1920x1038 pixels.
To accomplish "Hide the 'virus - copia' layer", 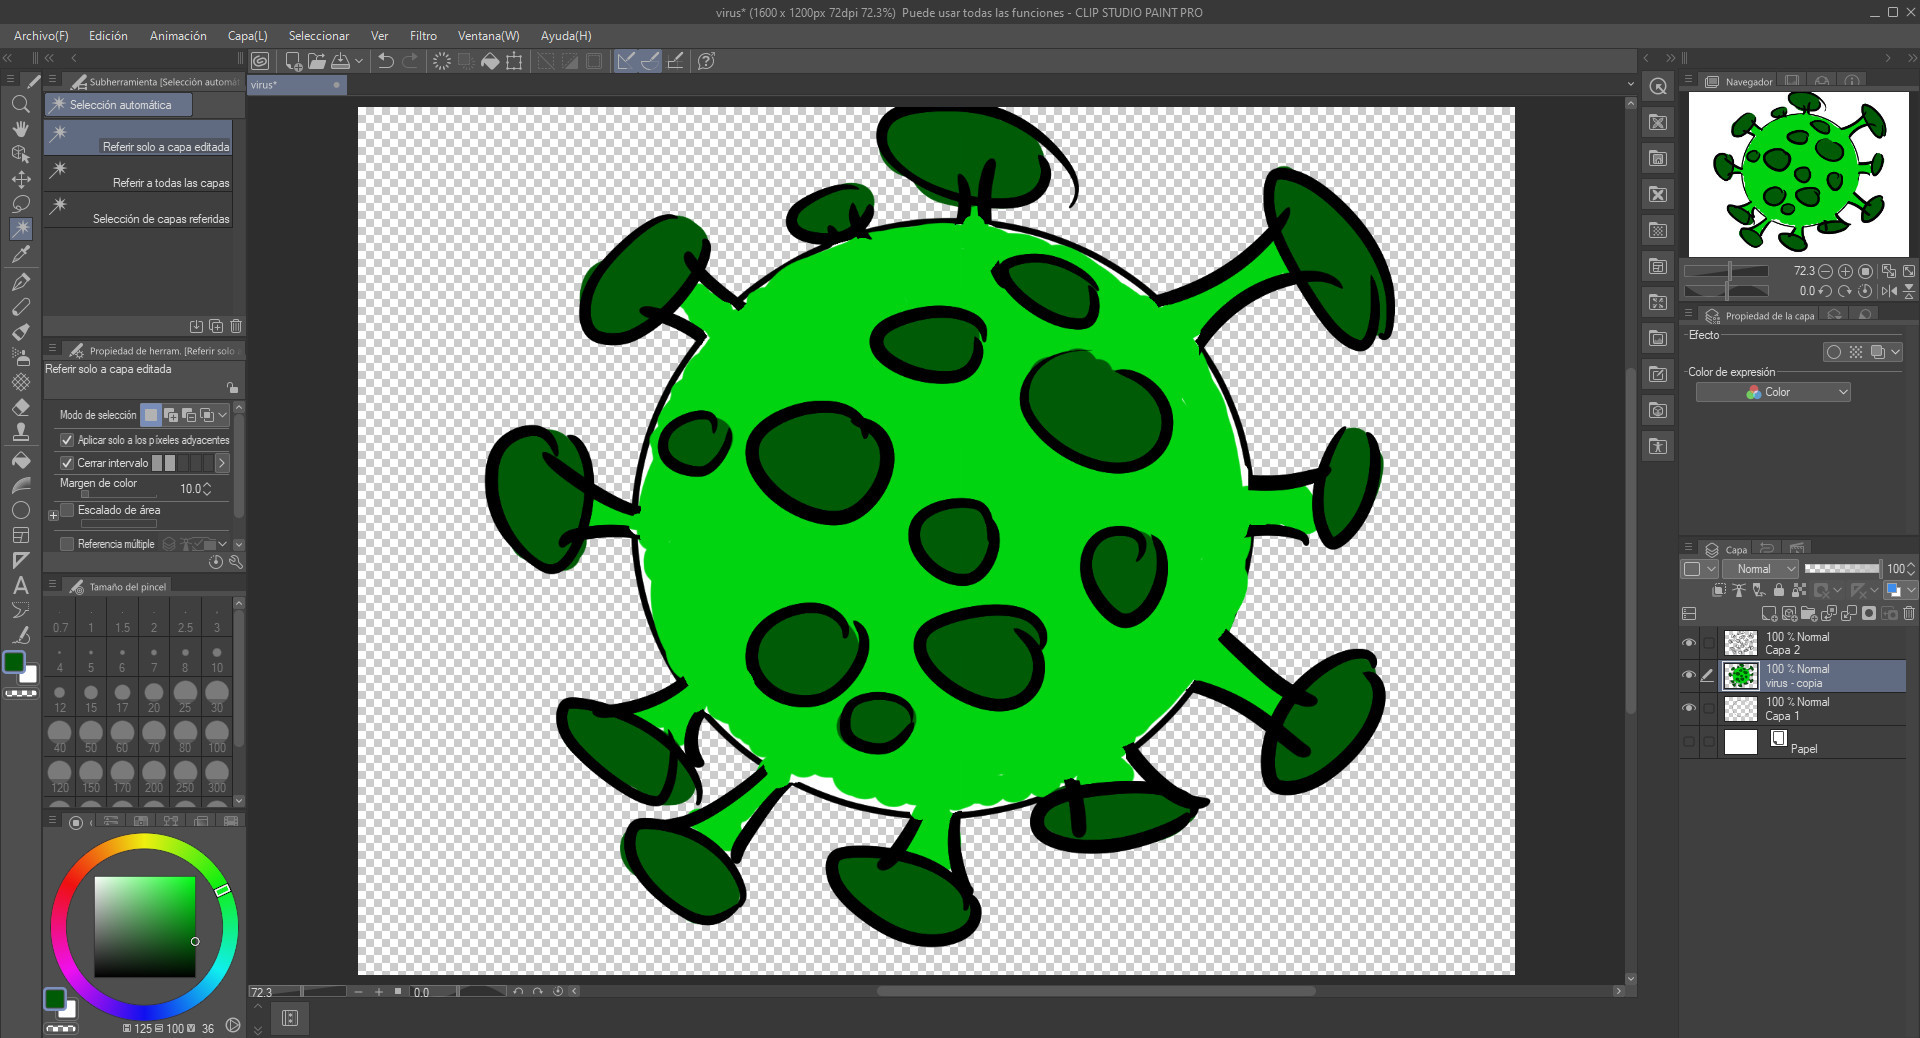I will click(1689, 675).
